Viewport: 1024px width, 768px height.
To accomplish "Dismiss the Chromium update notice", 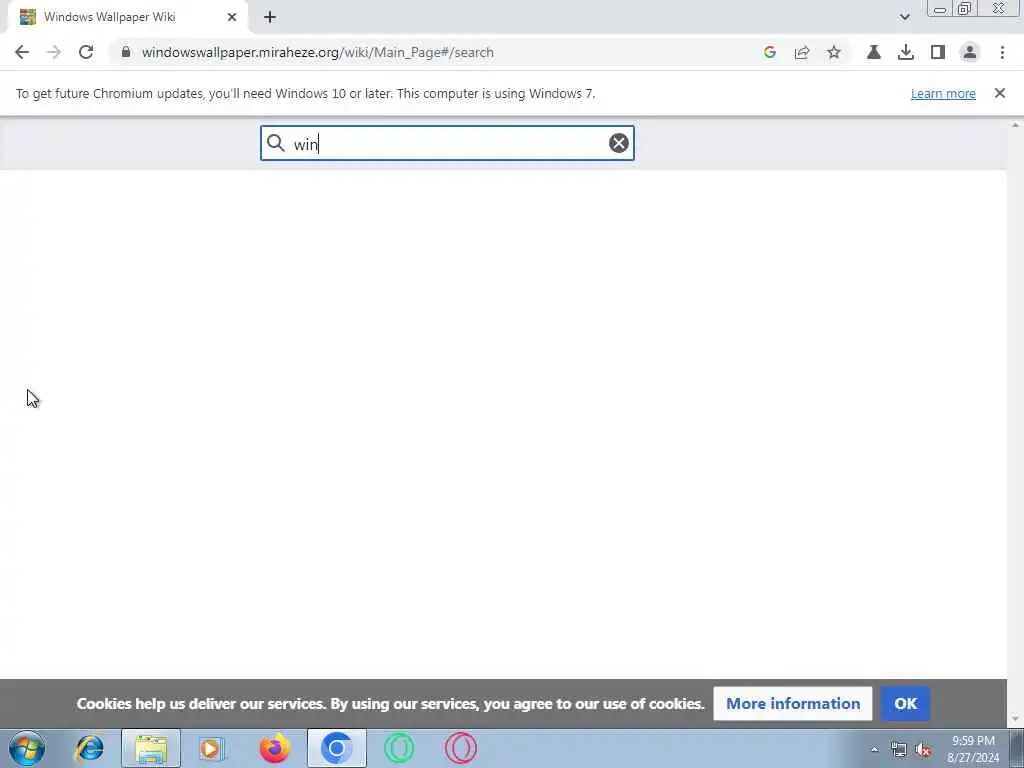I will 1000,93.
